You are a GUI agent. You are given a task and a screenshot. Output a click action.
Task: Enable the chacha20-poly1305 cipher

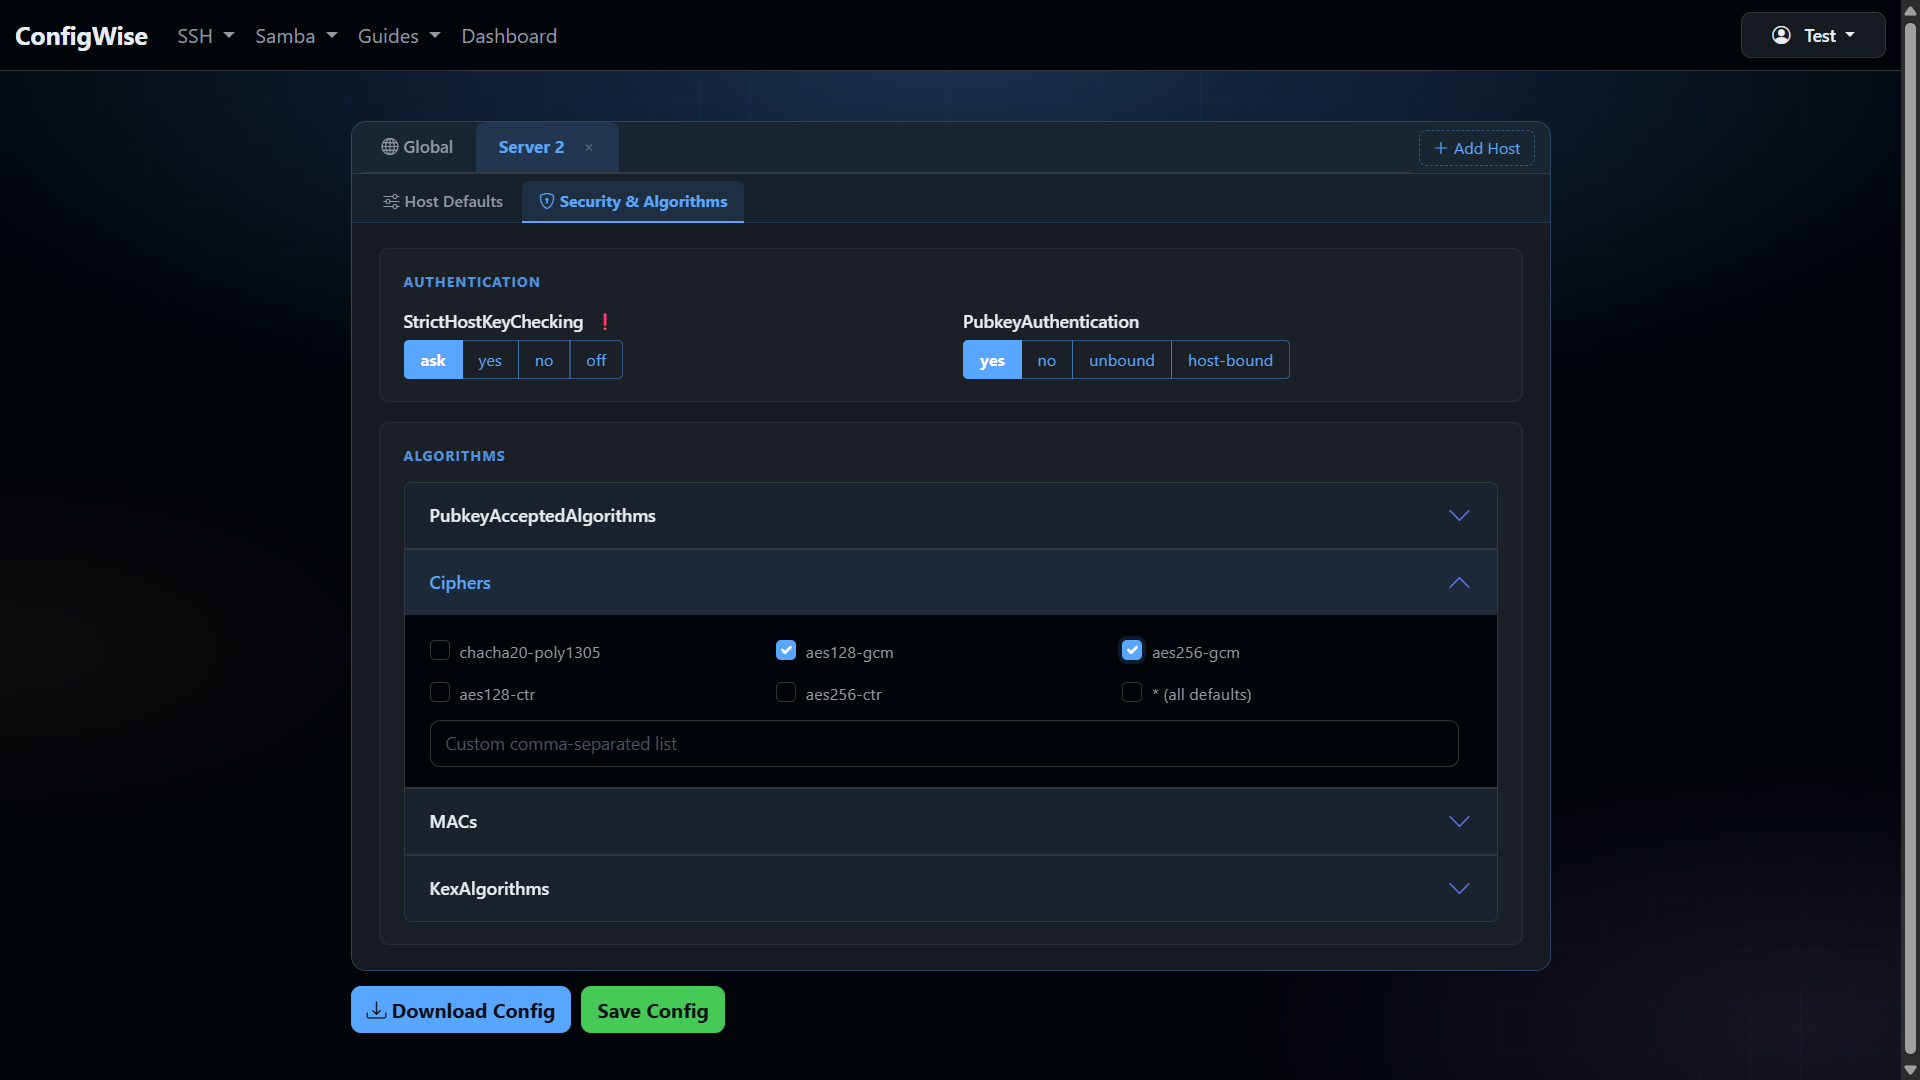click(439, 650)
